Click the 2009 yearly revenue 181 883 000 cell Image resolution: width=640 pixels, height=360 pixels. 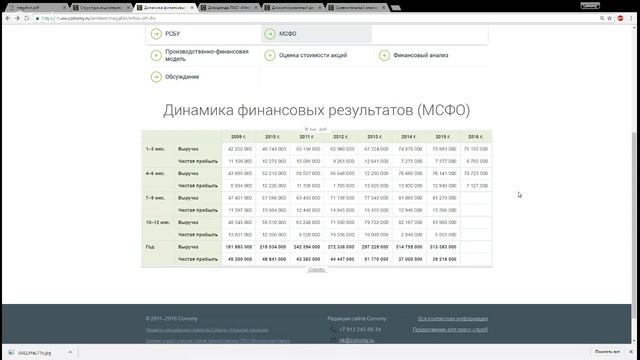click(x=239, y=247)
